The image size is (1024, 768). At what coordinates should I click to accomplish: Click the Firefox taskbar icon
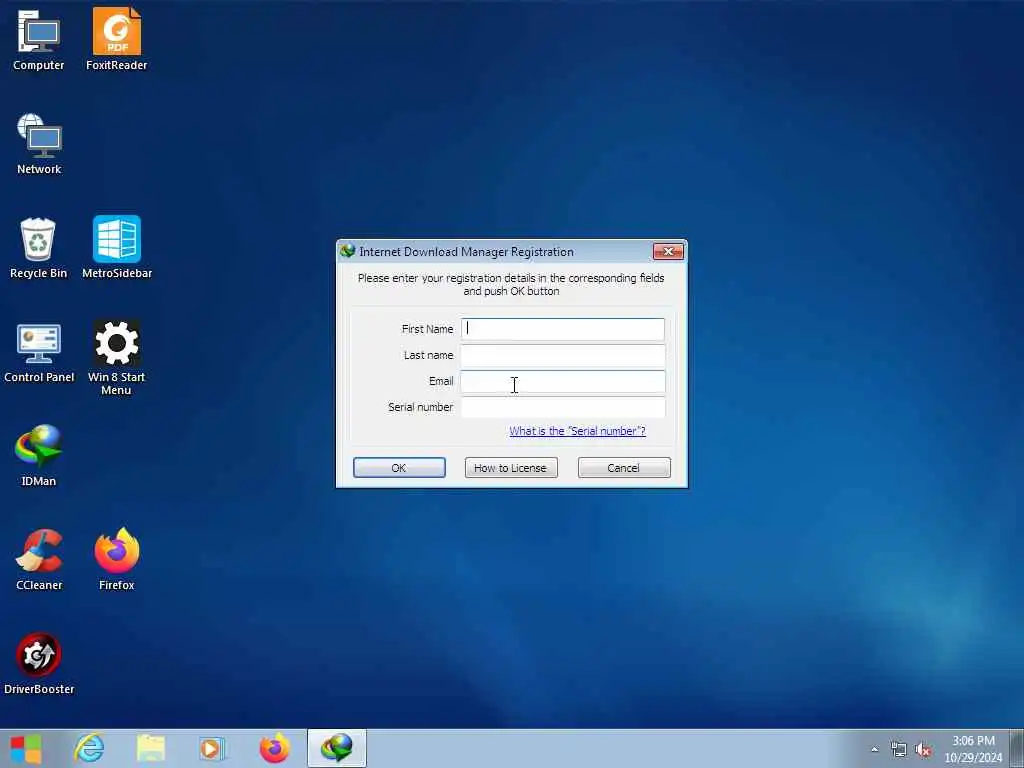(x=274, y=748)
